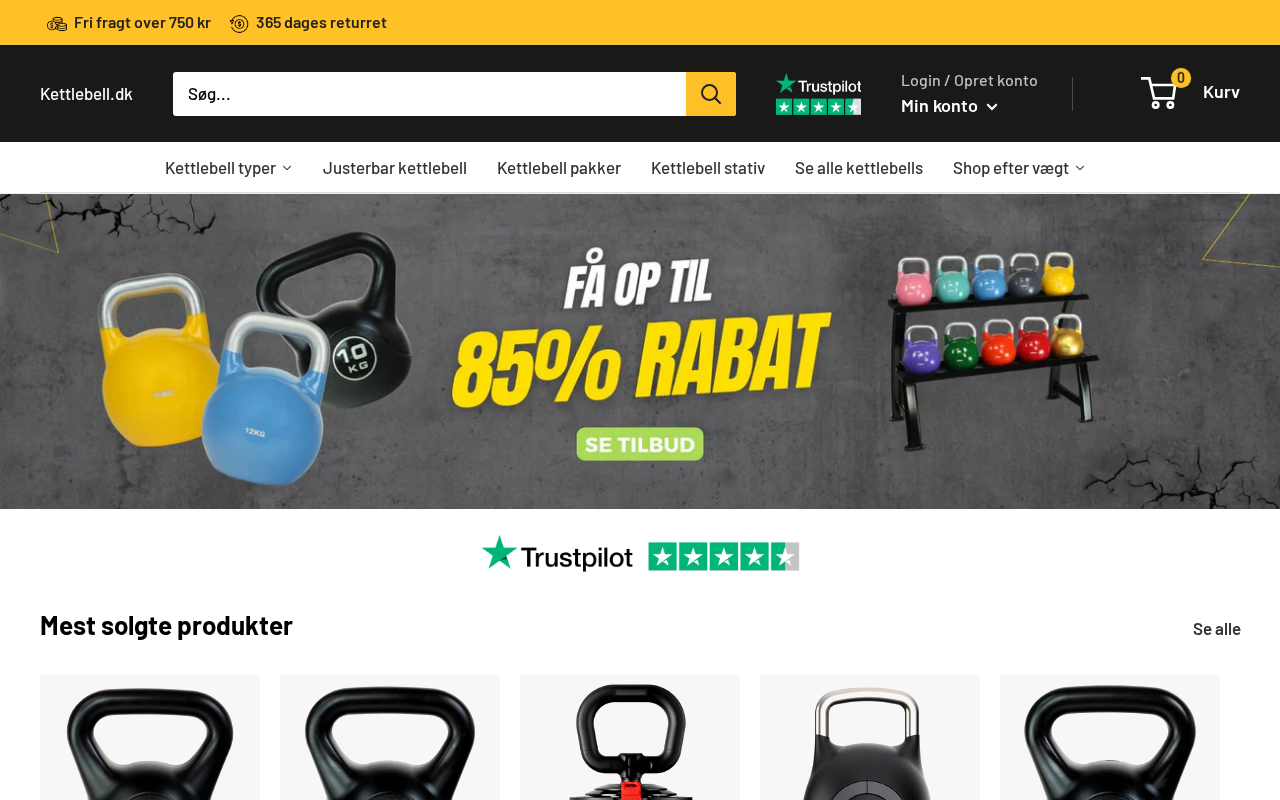
Task: Click the green SE TILBUD button
Action: 640,444
